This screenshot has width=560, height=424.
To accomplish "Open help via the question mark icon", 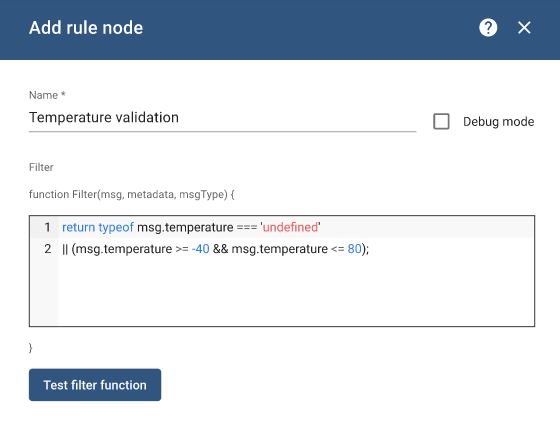I will (x=488, y=28).
